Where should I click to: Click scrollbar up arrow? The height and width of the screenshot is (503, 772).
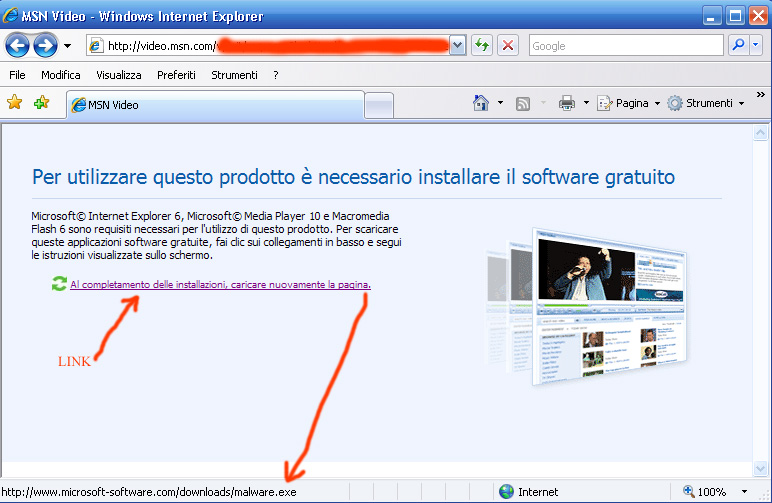point(760,133)
